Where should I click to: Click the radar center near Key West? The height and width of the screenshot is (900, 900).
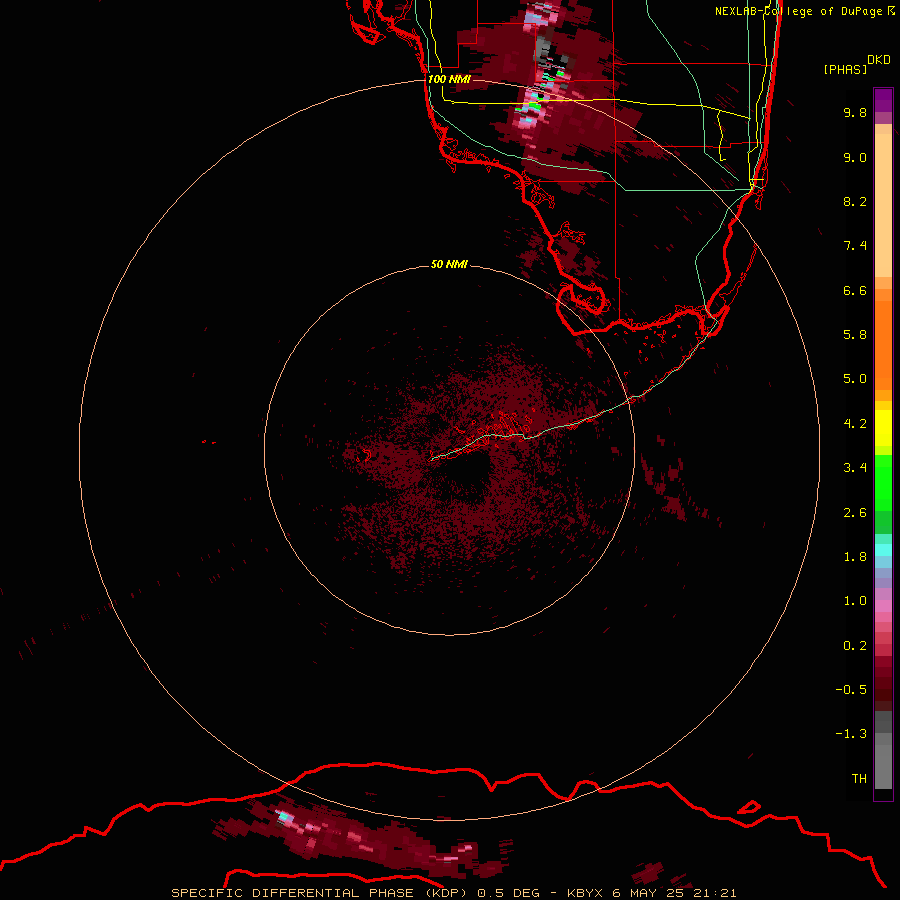449,451
